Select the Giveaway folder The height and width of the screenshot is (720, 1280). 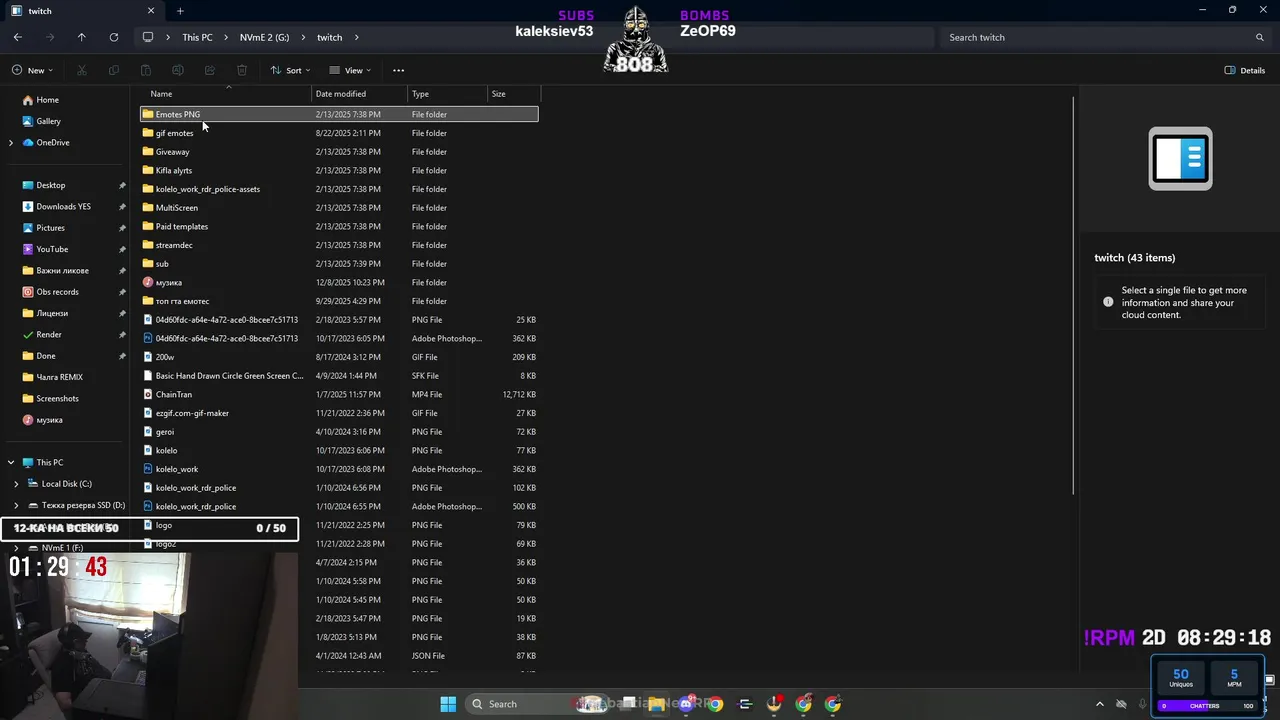coord(339,152)
